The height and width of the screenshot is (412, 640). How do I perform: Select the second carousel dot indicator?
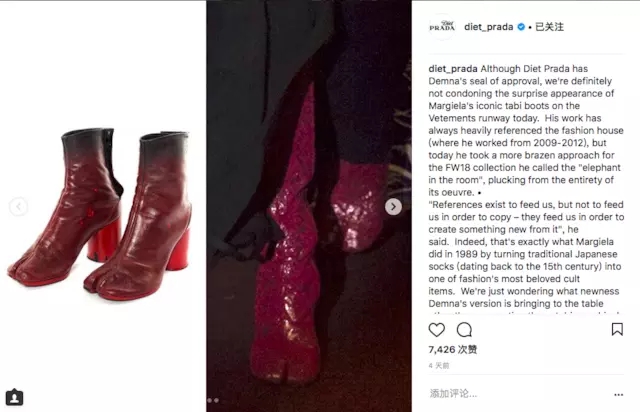click(216, 401)
